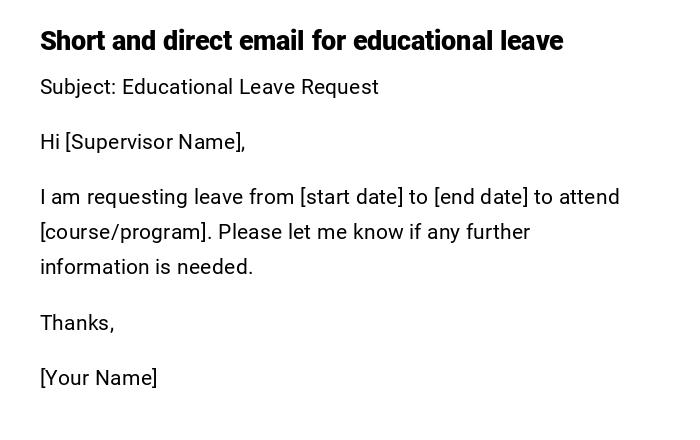
Task: Click the 'Thanks,' closing line
Action: point(77,323)
